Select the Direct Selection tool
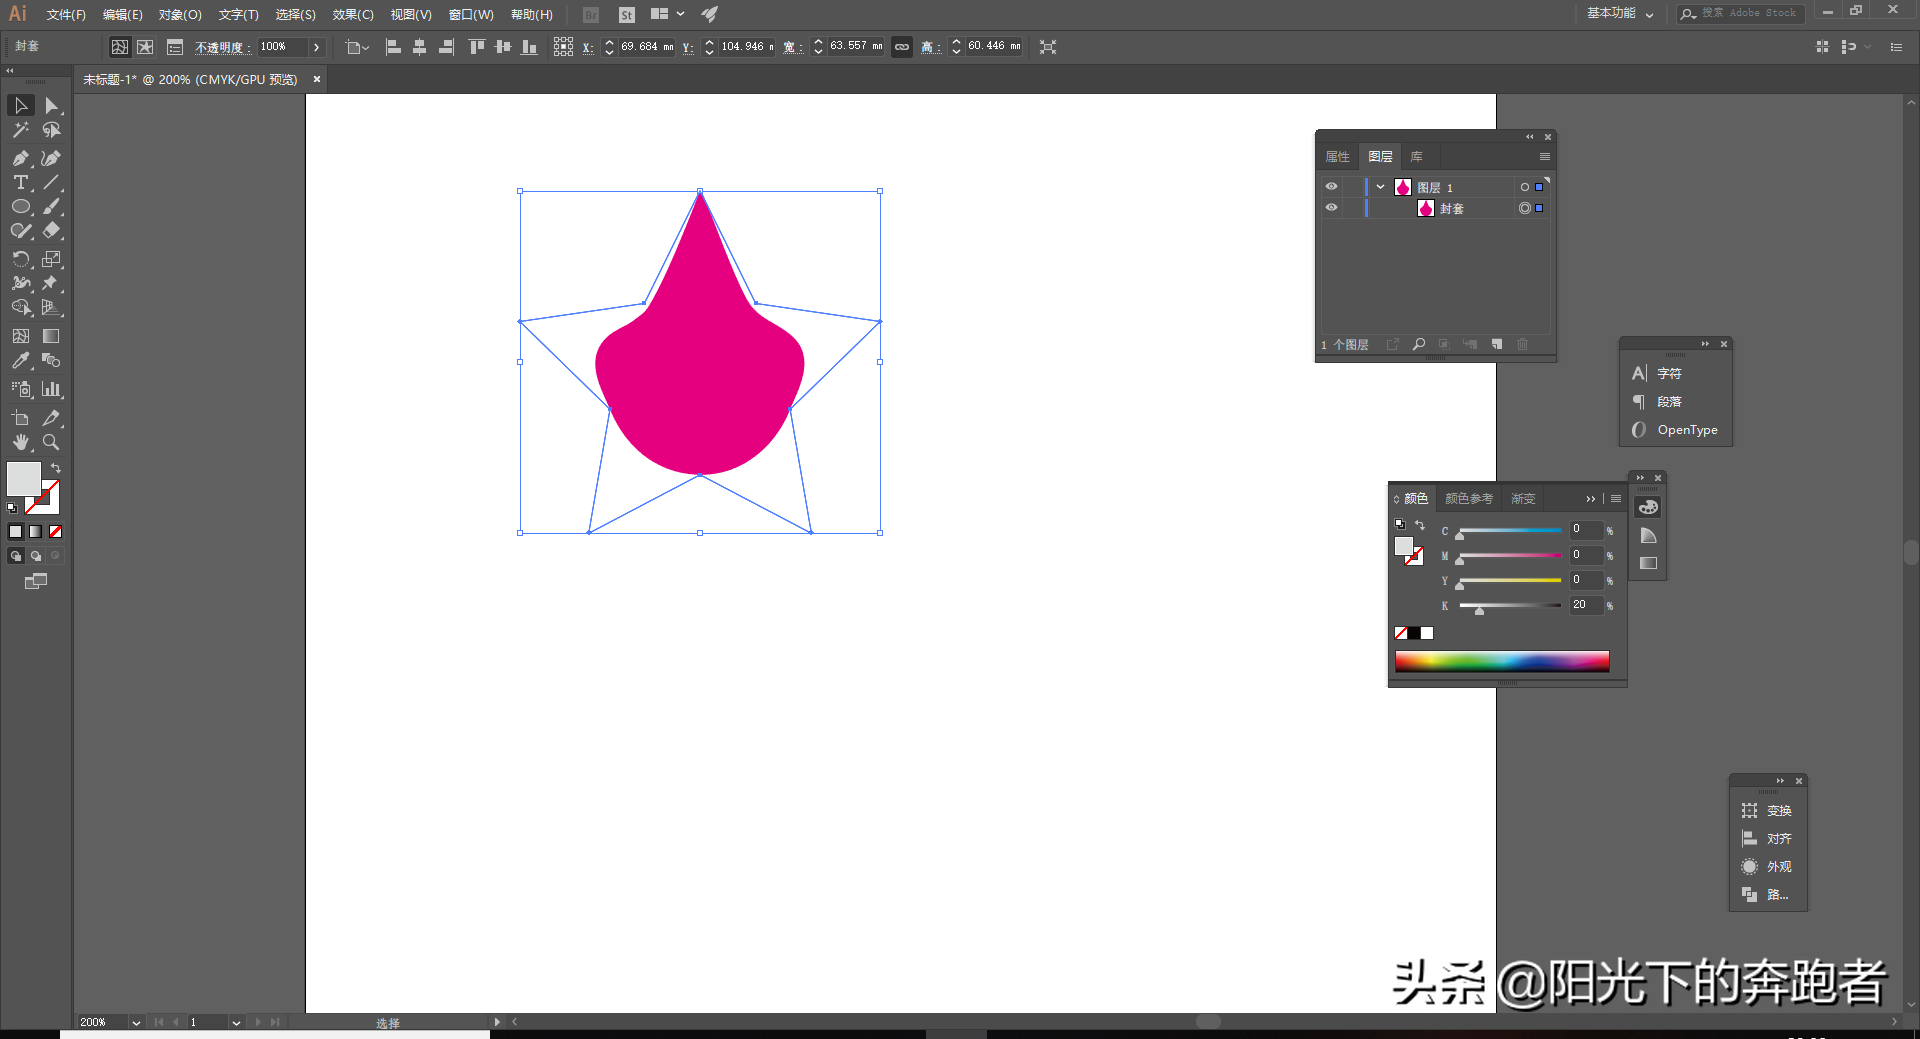This screenshot has width=1920, height=1039. 51,106
